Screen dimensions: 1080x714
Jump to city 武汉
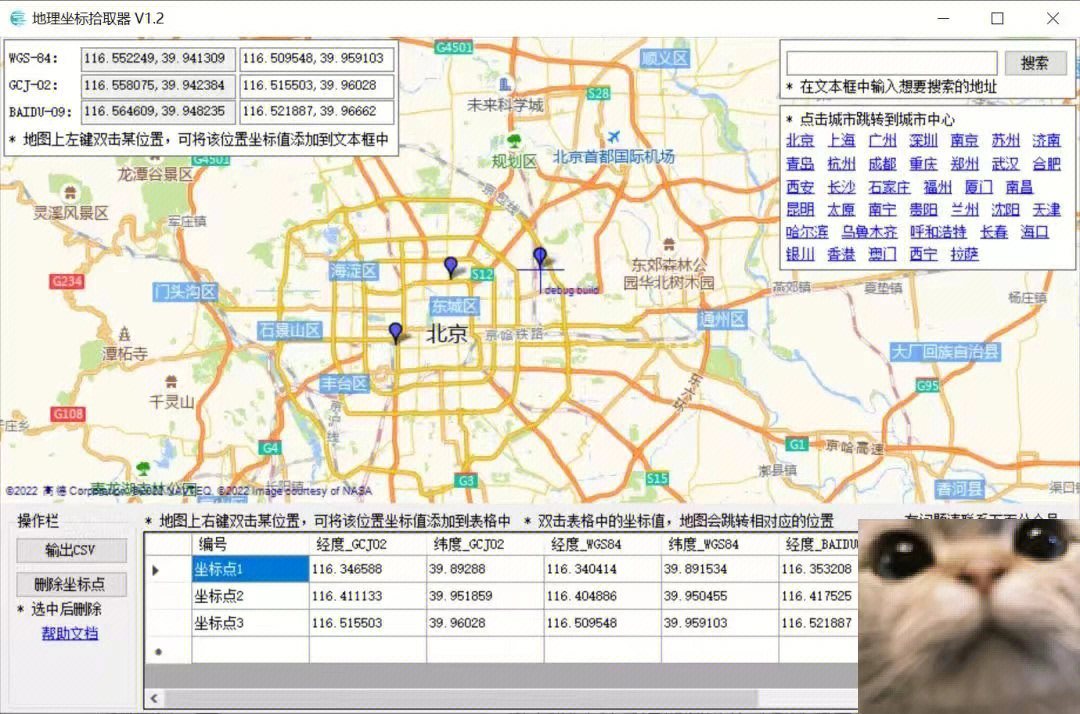1006,164
